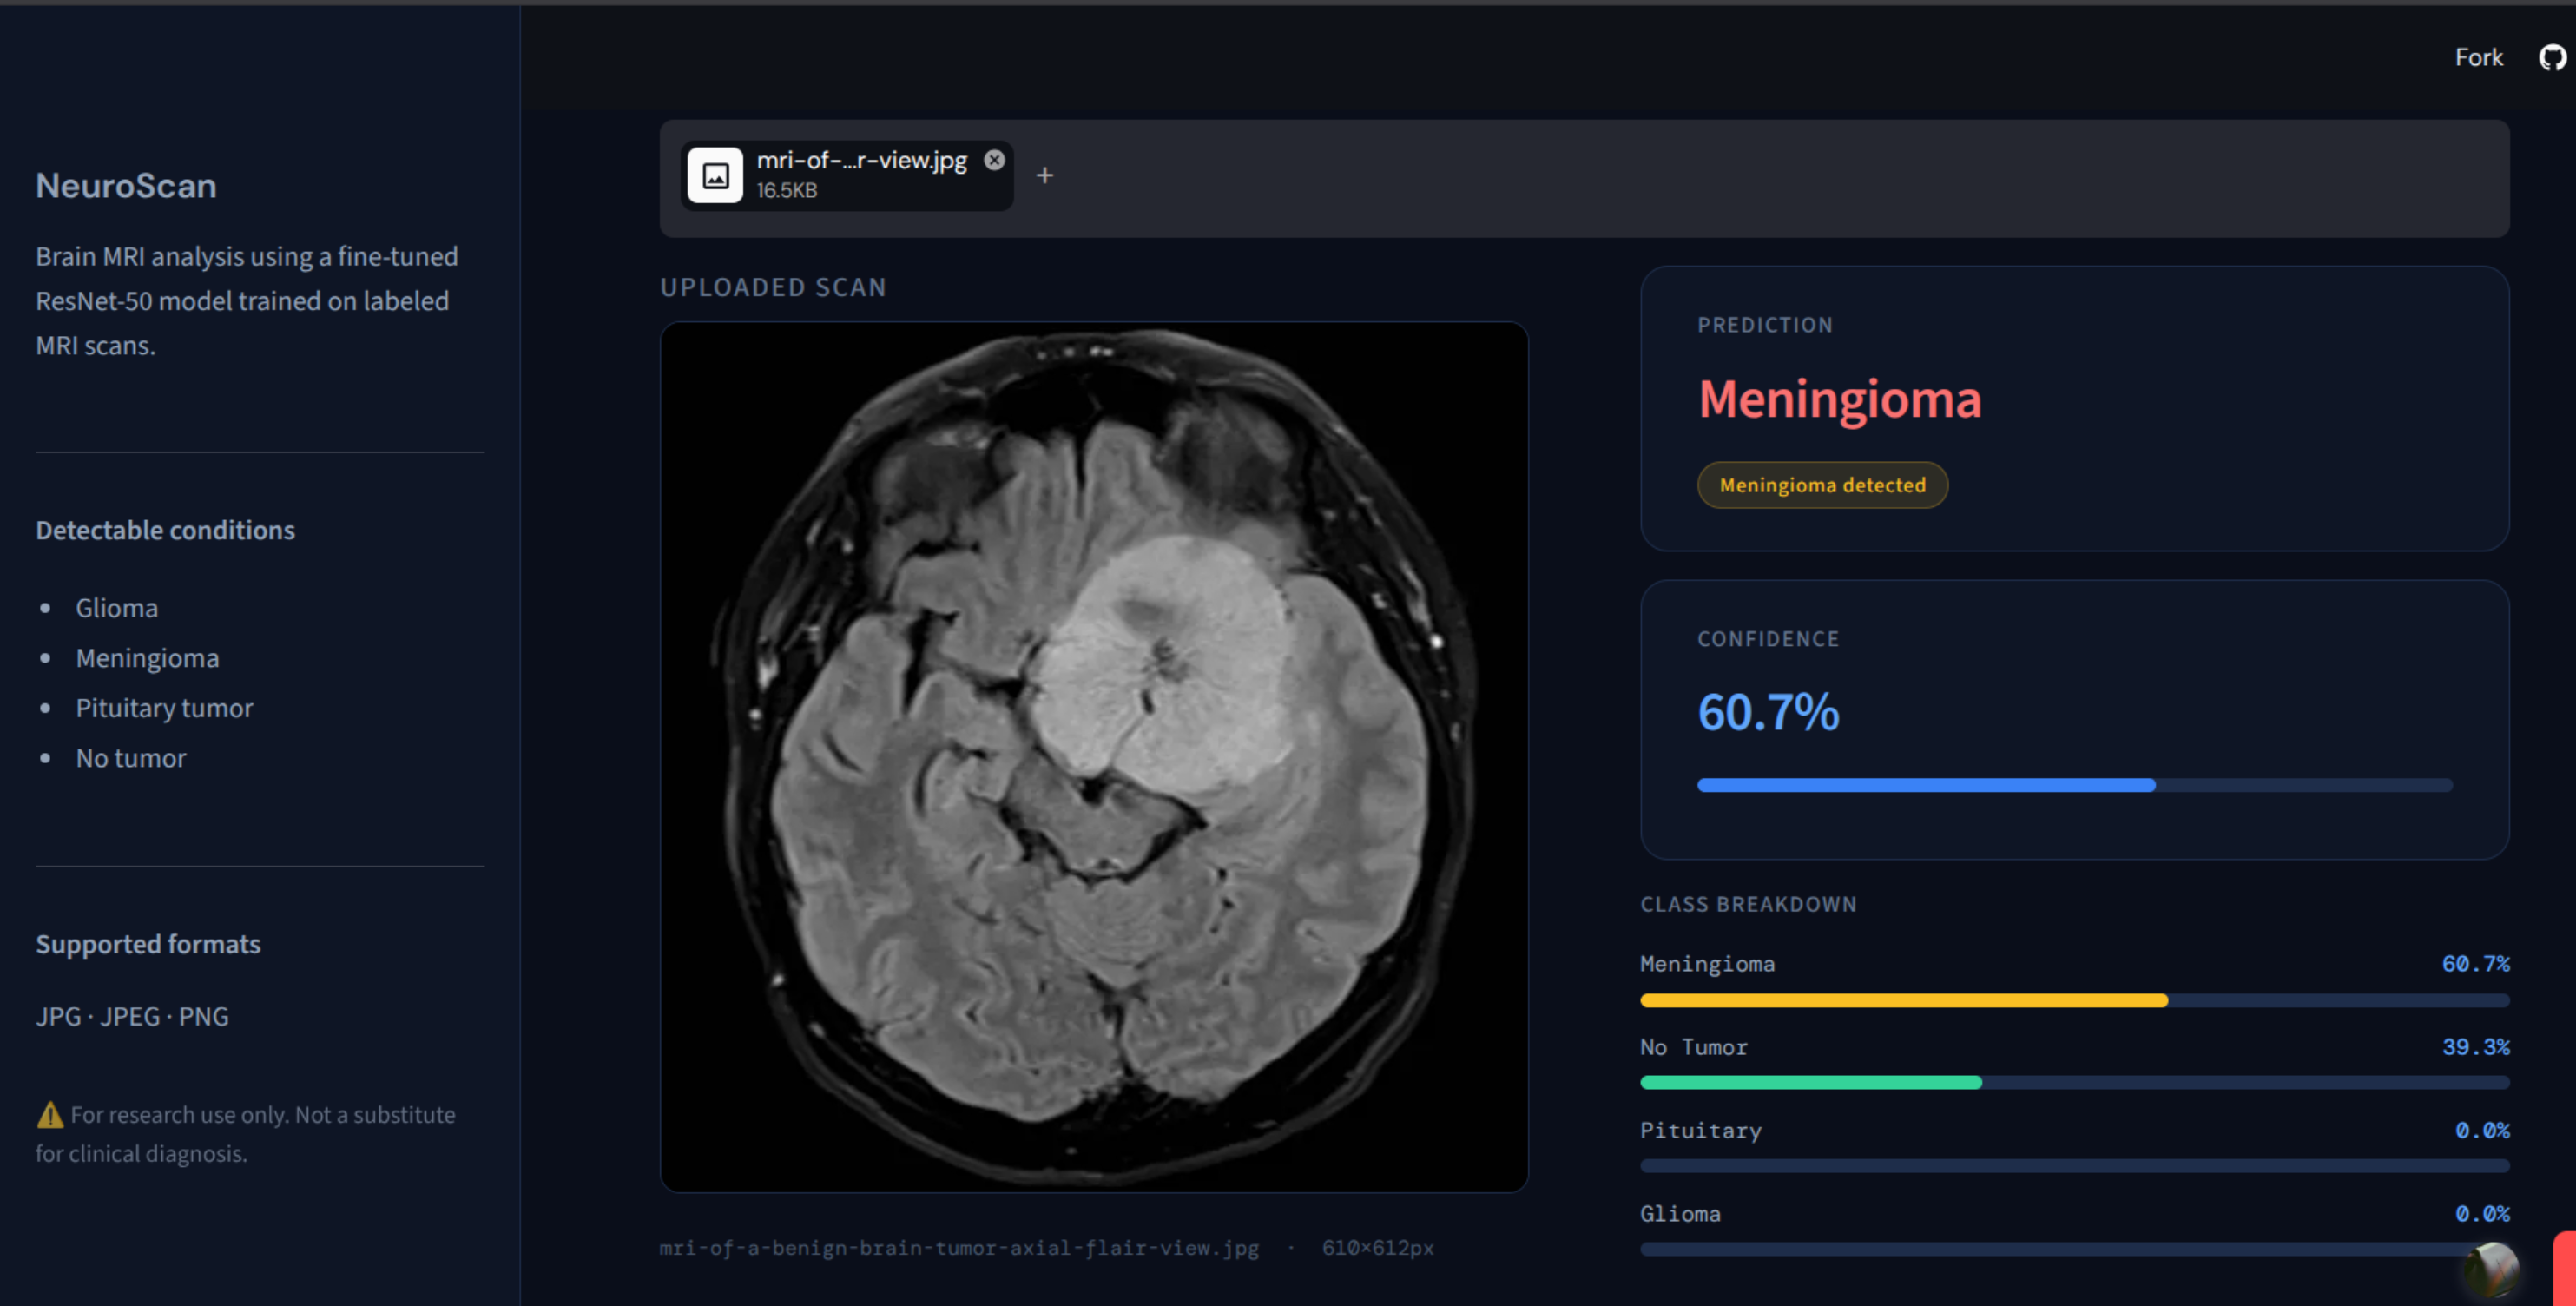Click the Meningioma detected badge
The width and height of the screenshot is (2576, 1306).
tap(1822, 485)
